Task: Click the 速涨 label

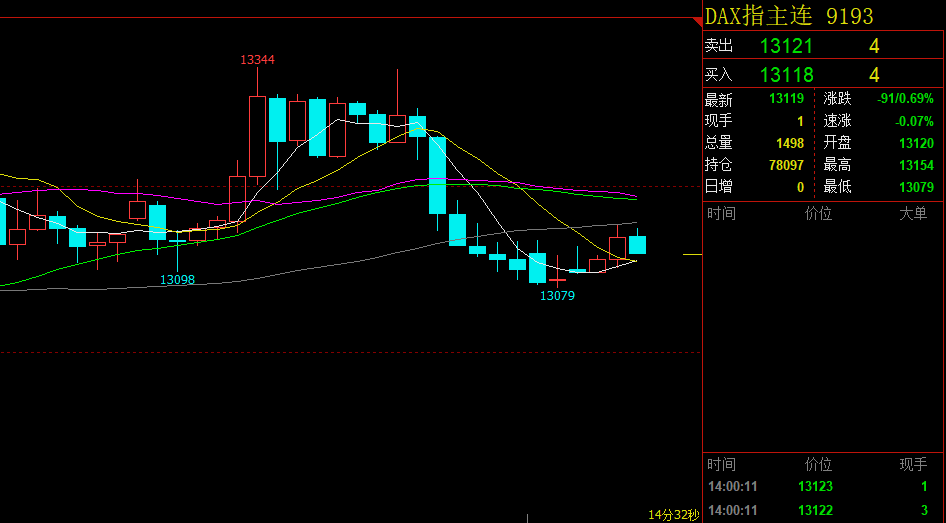Action: 837,121
